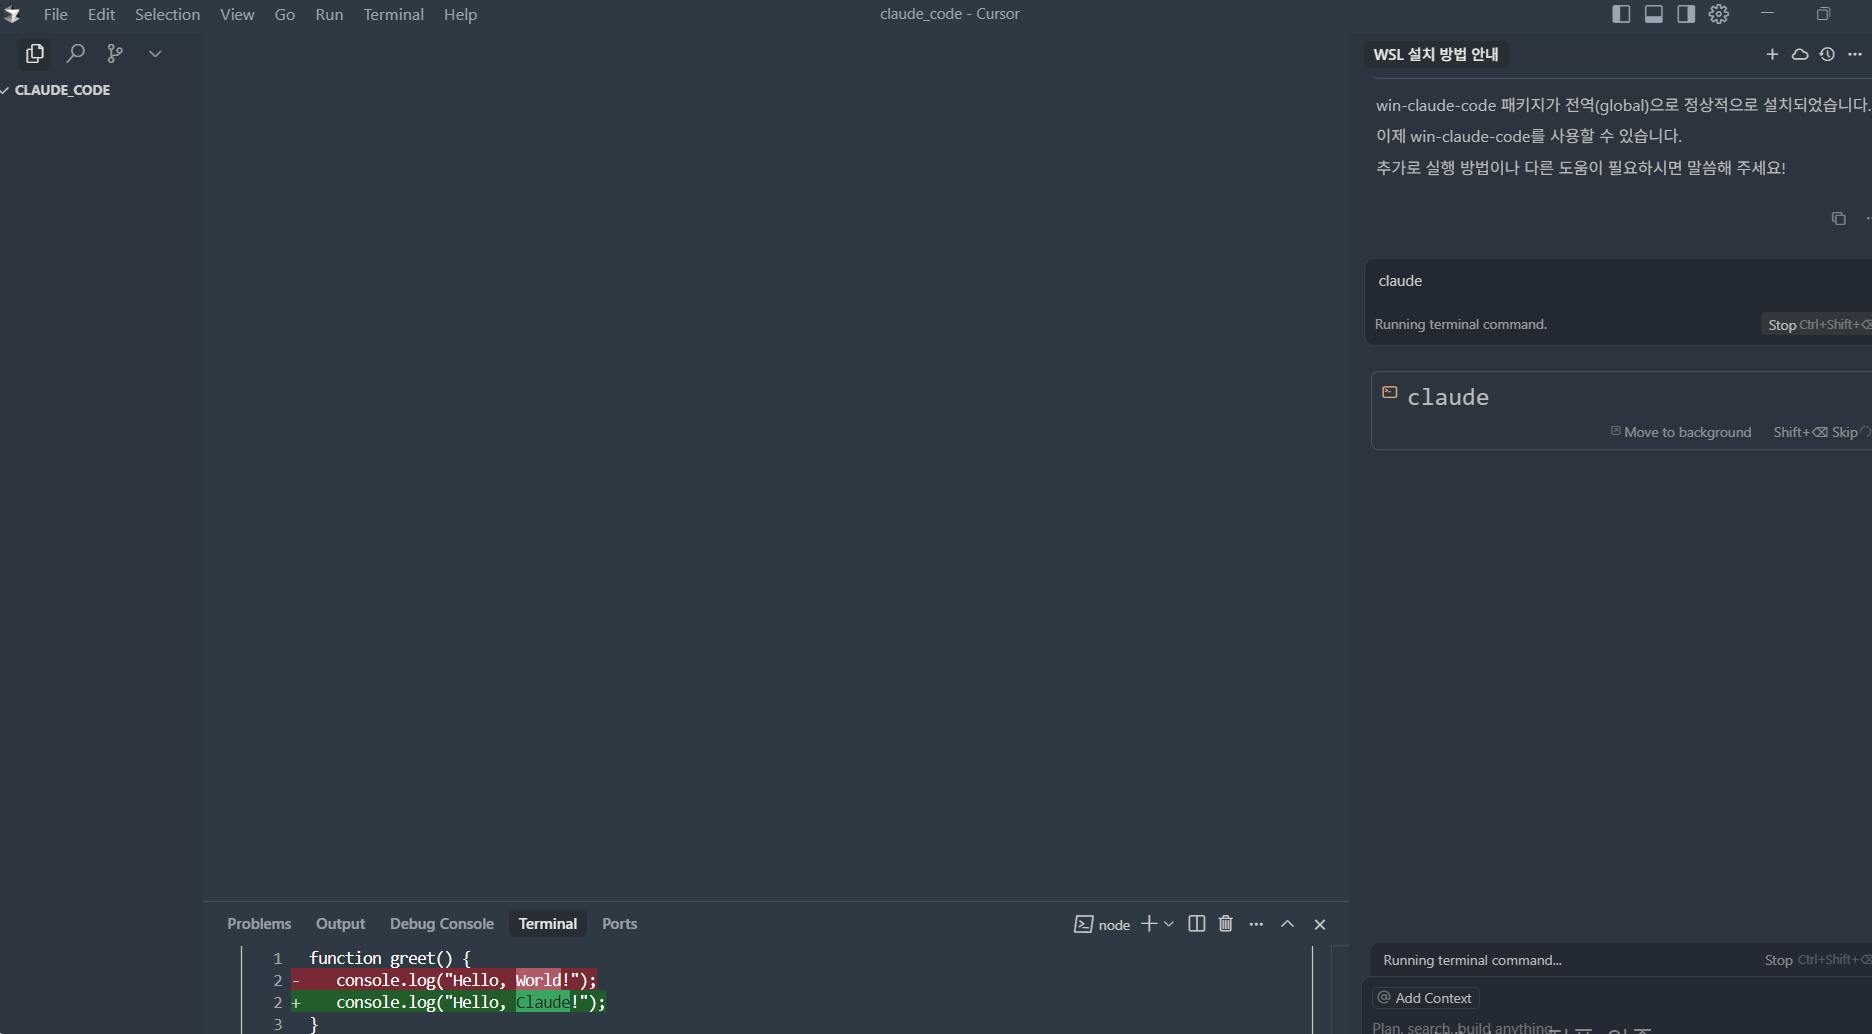
Task: Select the WSL 설치 방법 안내 chat tab
Action: pyautogui.click(x=1436, y=54)
